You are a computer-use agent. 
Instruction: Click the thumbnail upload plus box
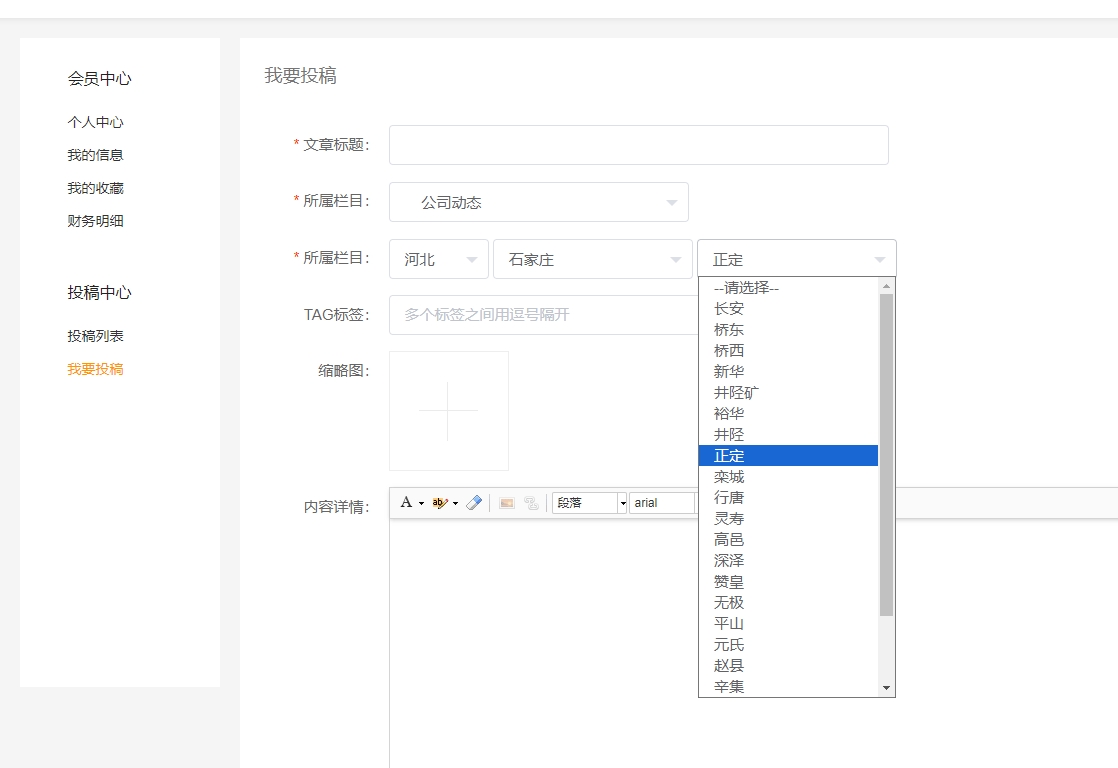click(x=448, y=411)
